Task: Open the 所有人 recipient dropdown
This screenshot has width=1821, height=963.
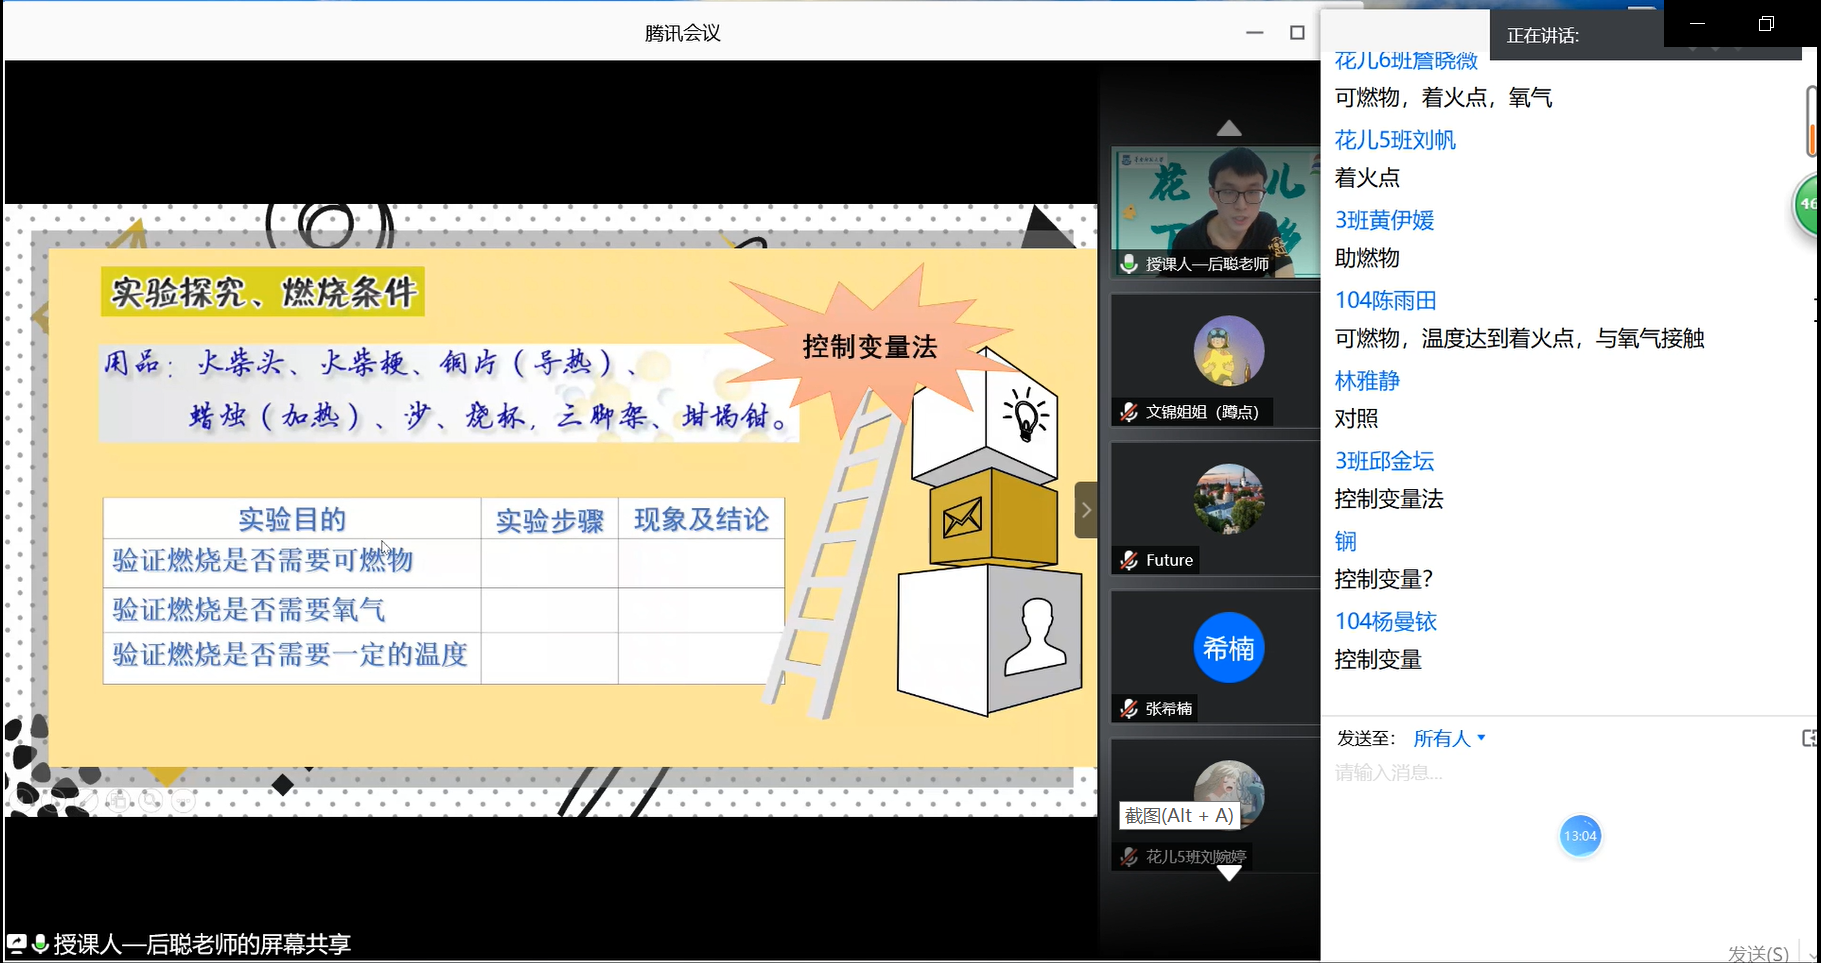Action: [1449, 739]
